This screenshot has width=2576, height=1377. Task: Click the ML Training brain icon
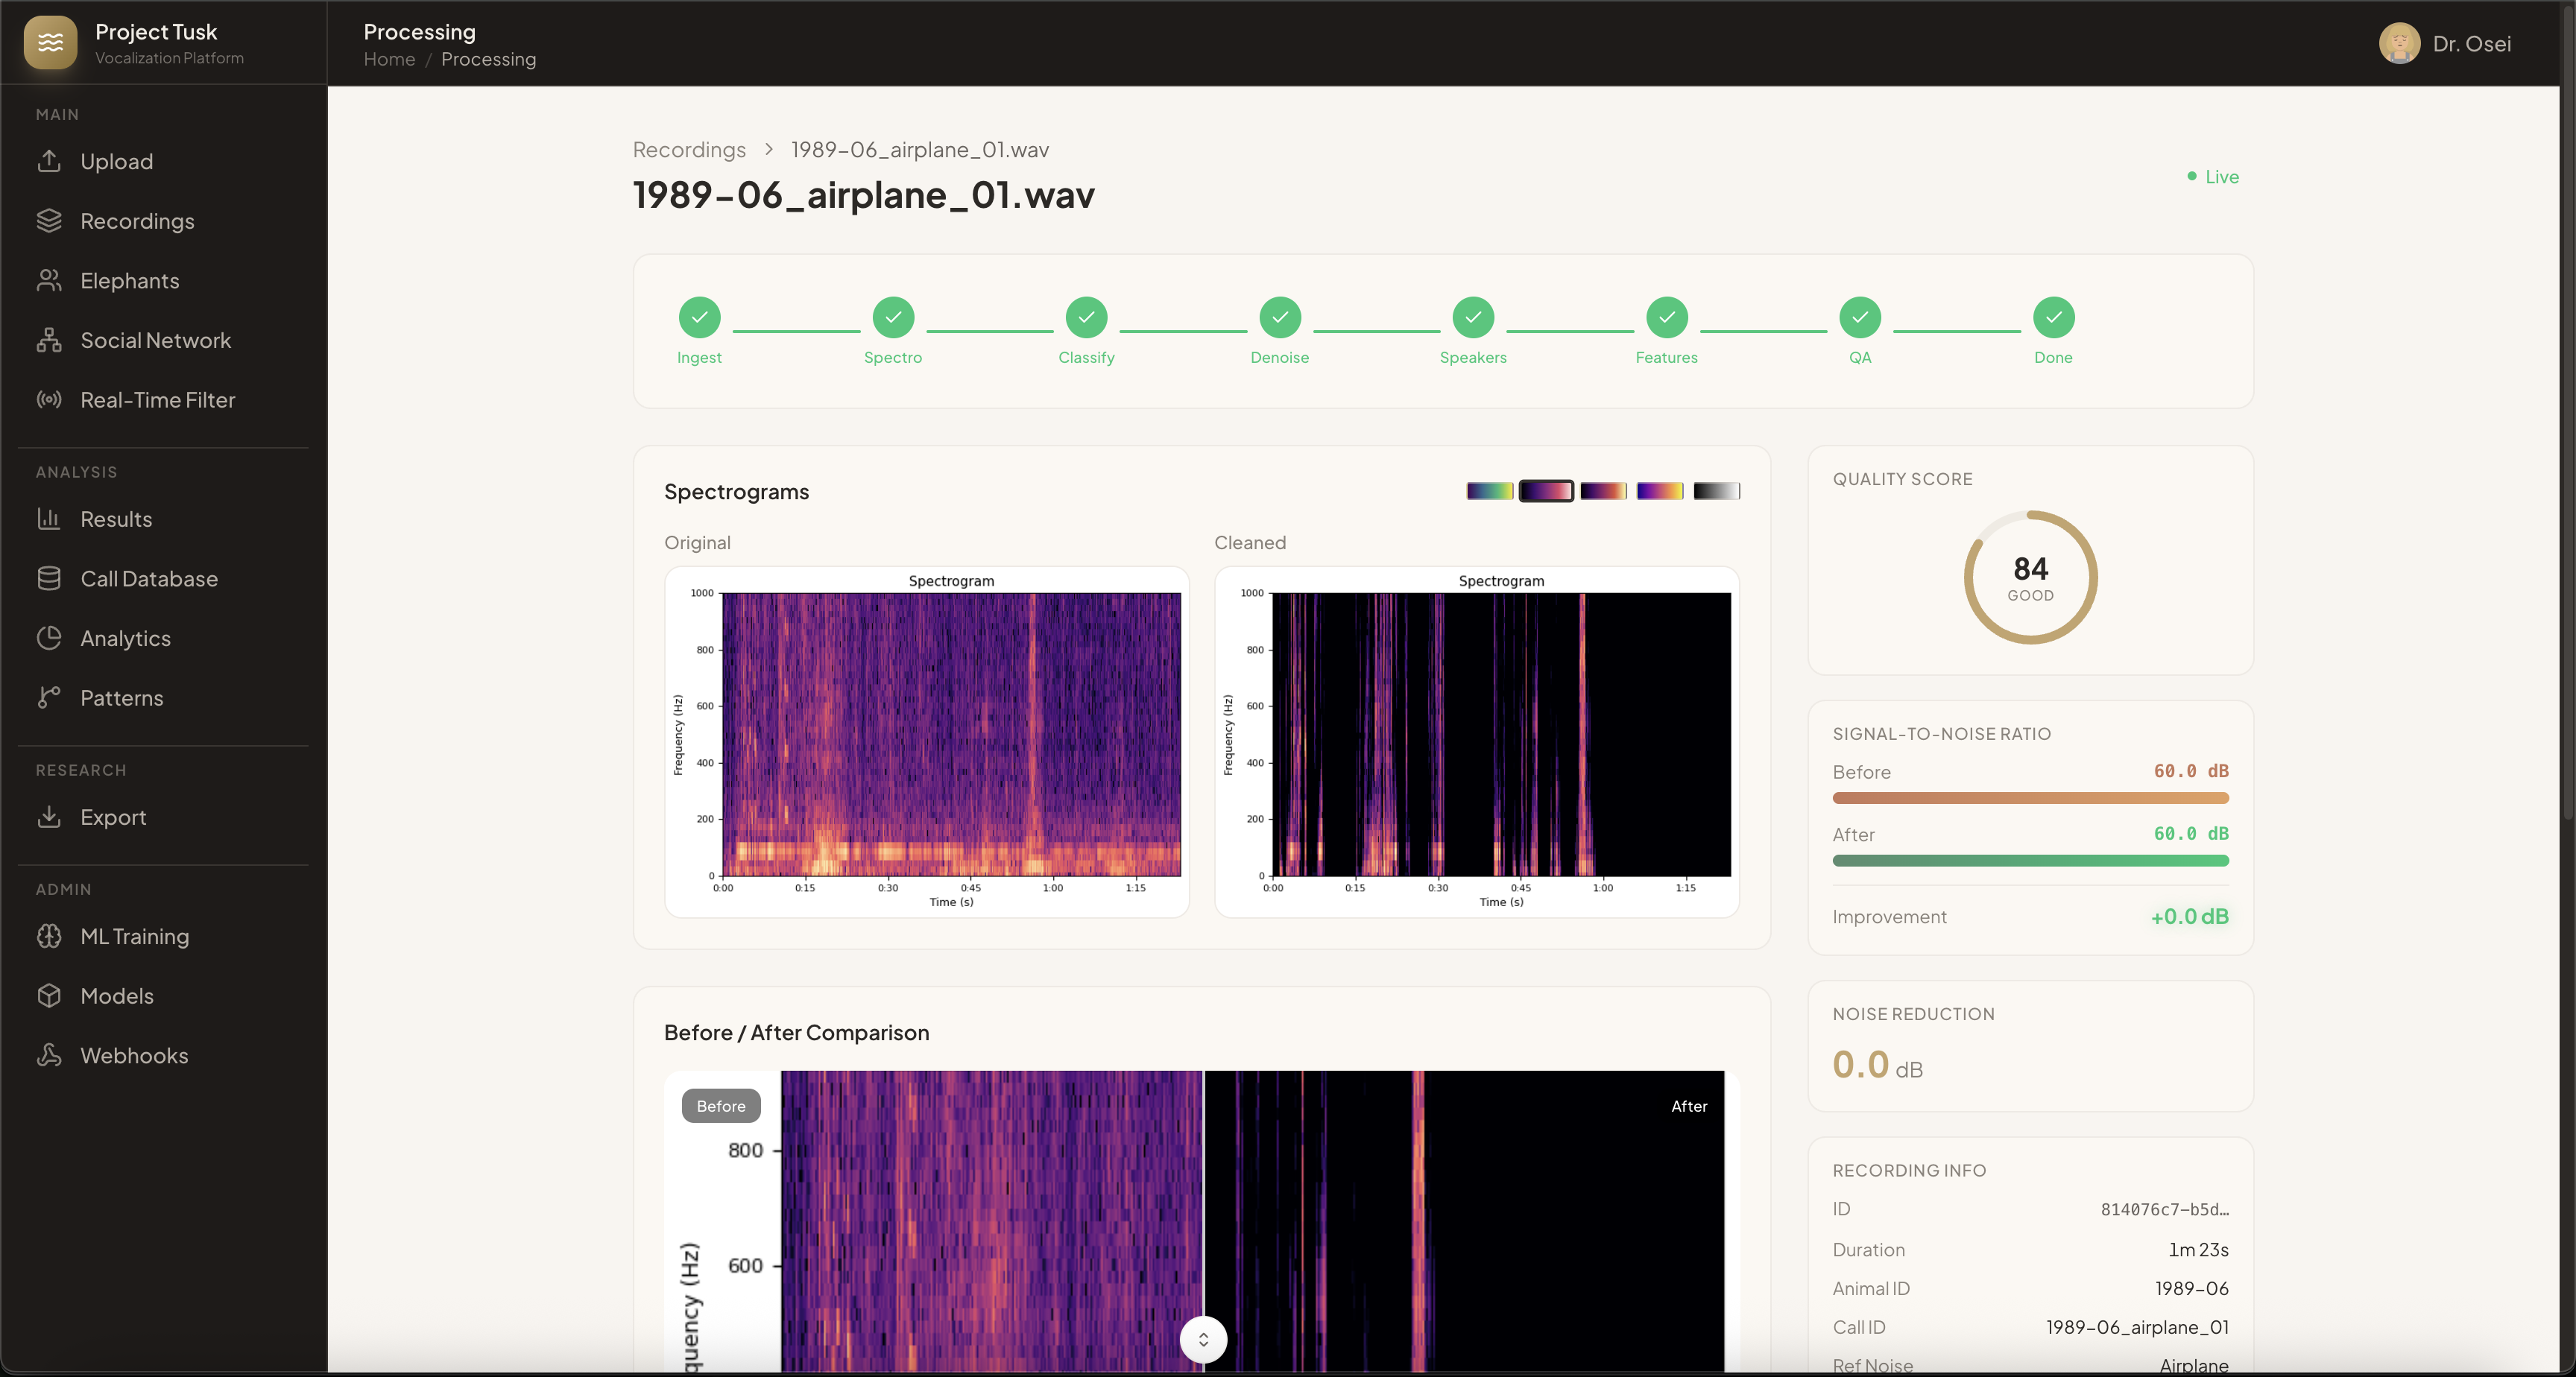click(x=49, y=936)
